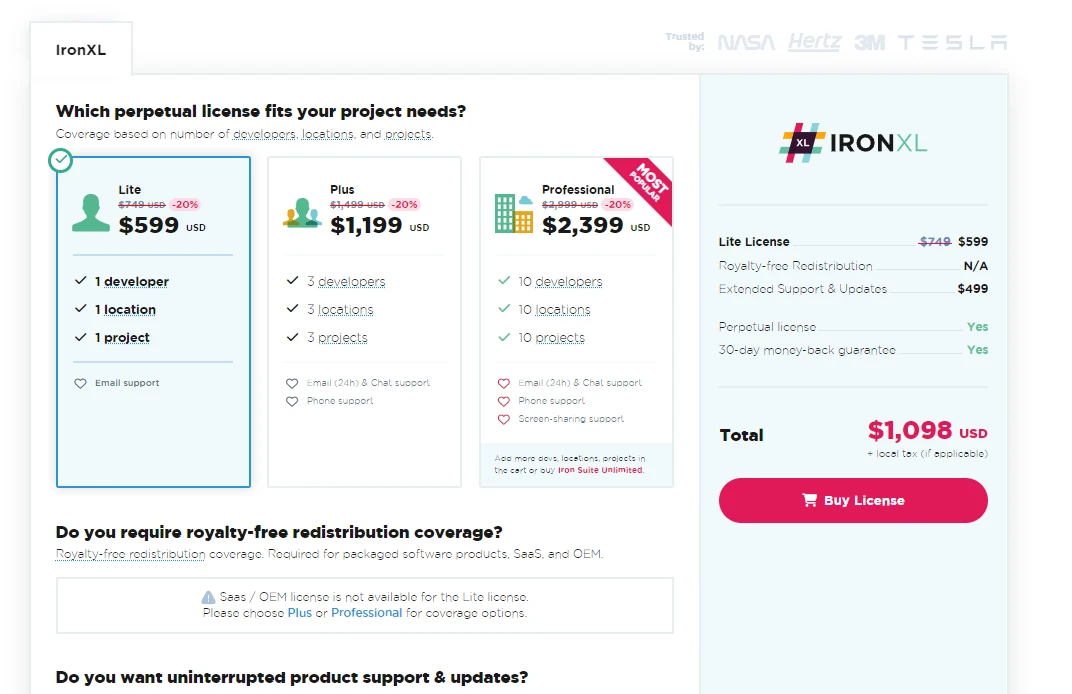Click the Plus link in SaaS notice
1072x694 pixels.
300,613
